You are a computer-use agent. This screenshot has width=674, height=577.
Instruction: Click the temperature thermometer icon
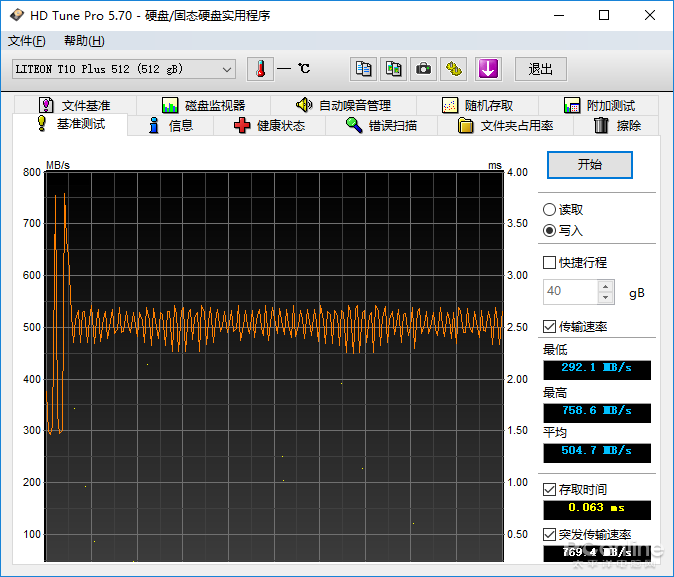260,69
